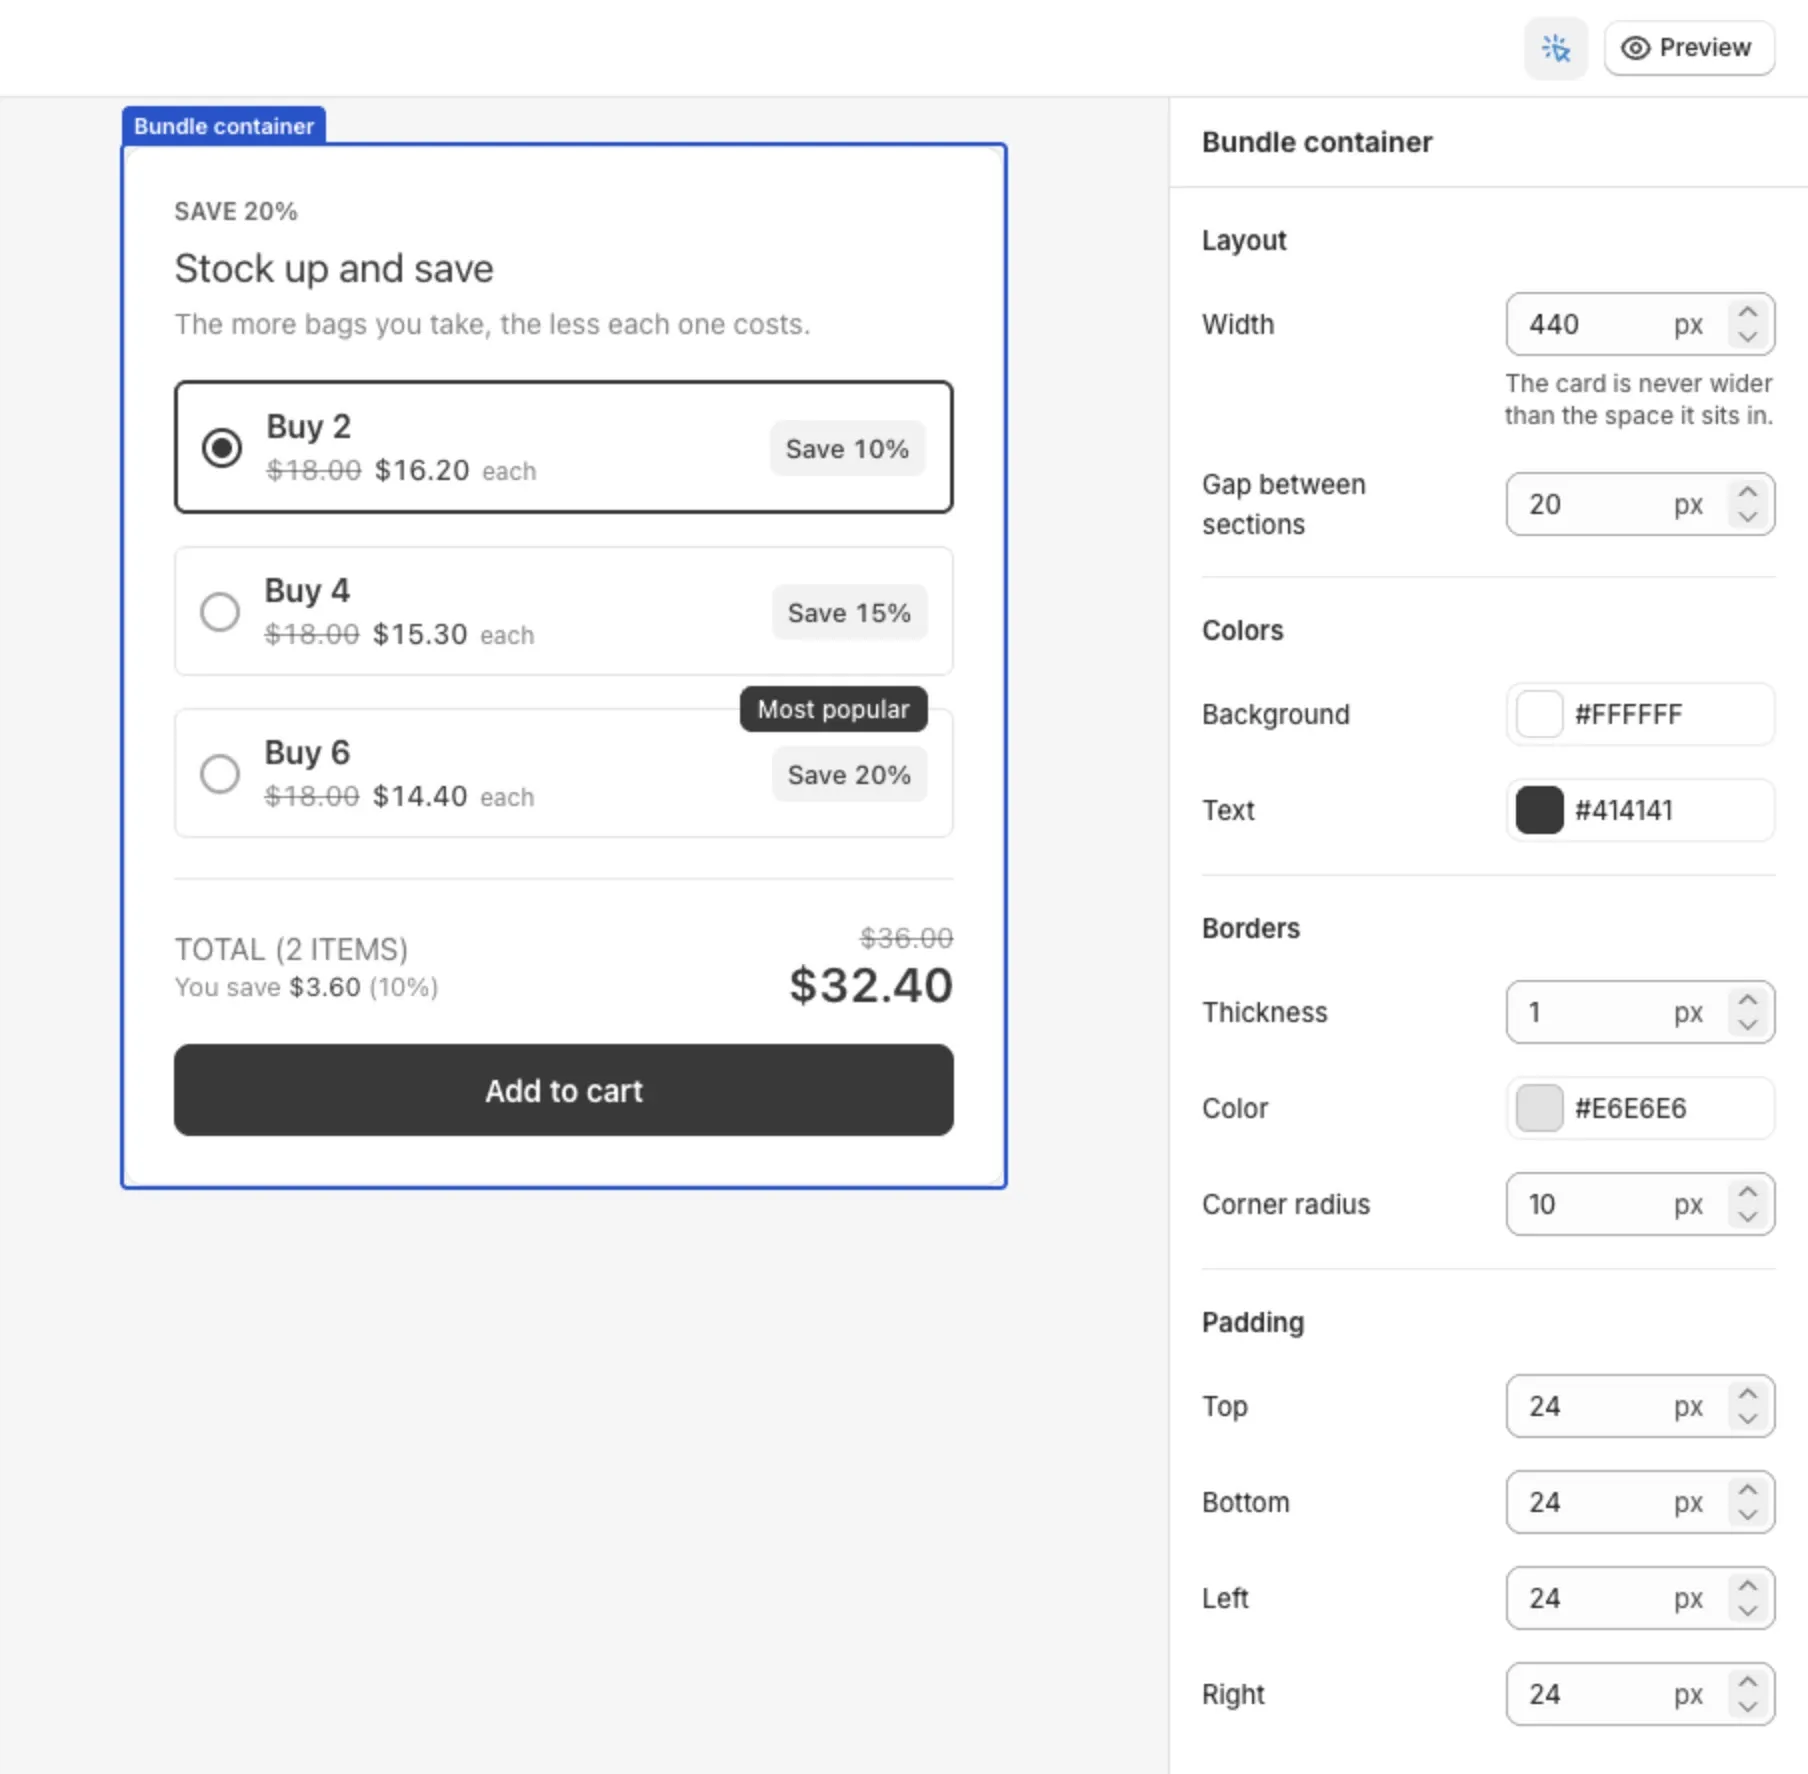Edit the Text hex code #414141

1624,810
